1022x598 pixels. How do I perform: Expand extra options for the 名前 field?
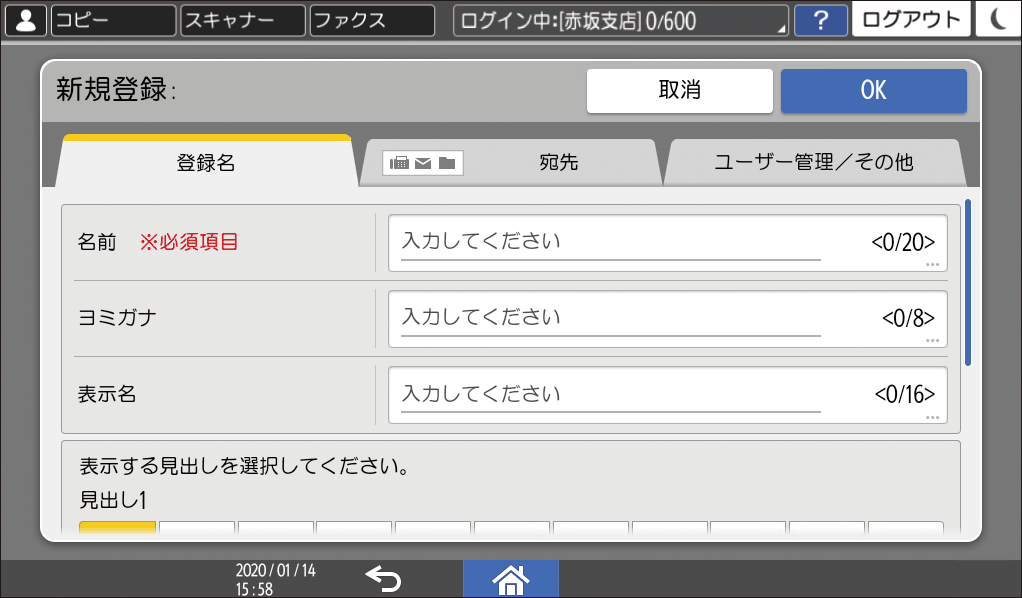[933, 265]
